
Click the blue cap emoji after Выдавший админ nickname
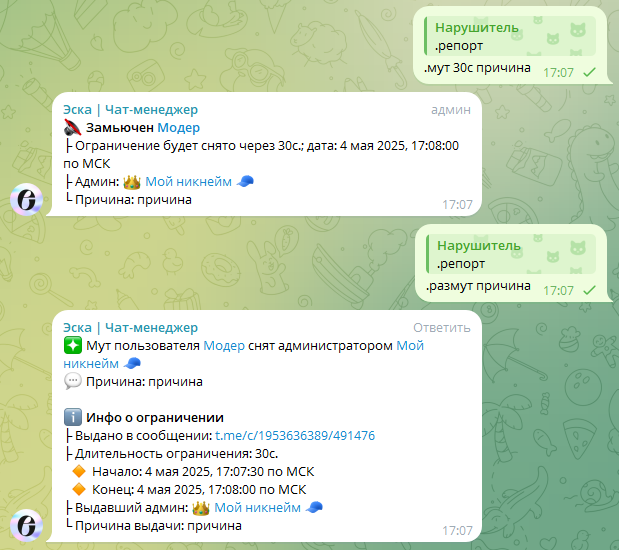point(314,507)
